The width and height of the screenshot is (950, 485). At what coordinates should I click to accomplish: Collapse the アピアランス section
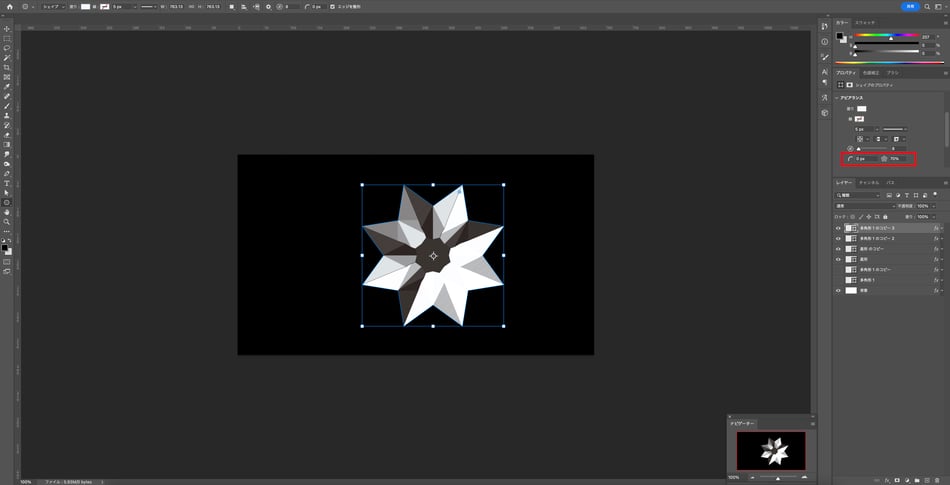837,98
